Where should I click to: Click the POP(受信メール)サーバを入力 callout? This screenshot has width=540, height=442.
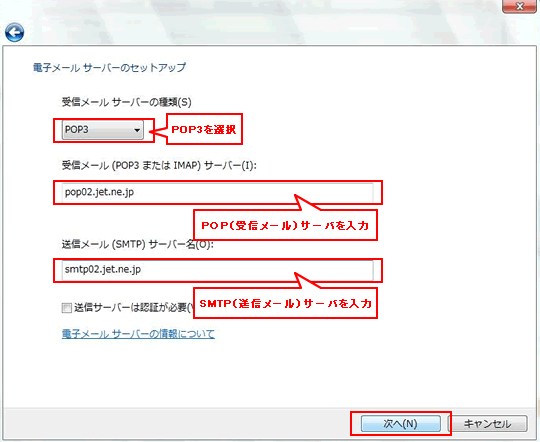tap(285, 225)
